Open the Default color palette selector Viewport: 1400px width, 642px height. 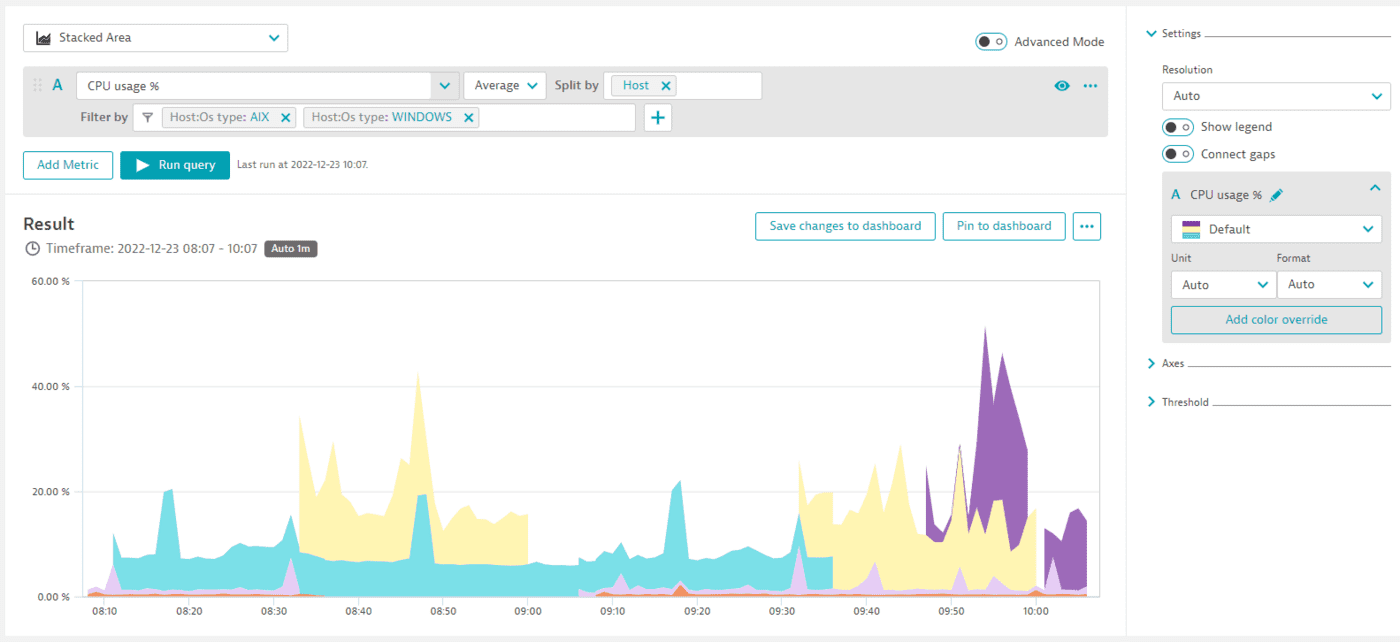[x=1276, y=229]
